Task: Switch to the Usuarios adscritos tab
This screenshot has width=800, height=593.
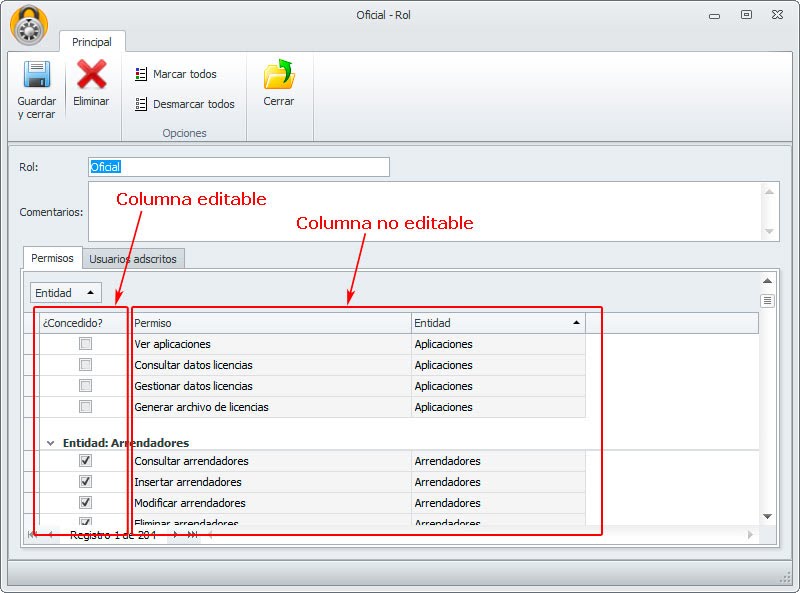Action: pyautogui.click(x=133, y=259)
